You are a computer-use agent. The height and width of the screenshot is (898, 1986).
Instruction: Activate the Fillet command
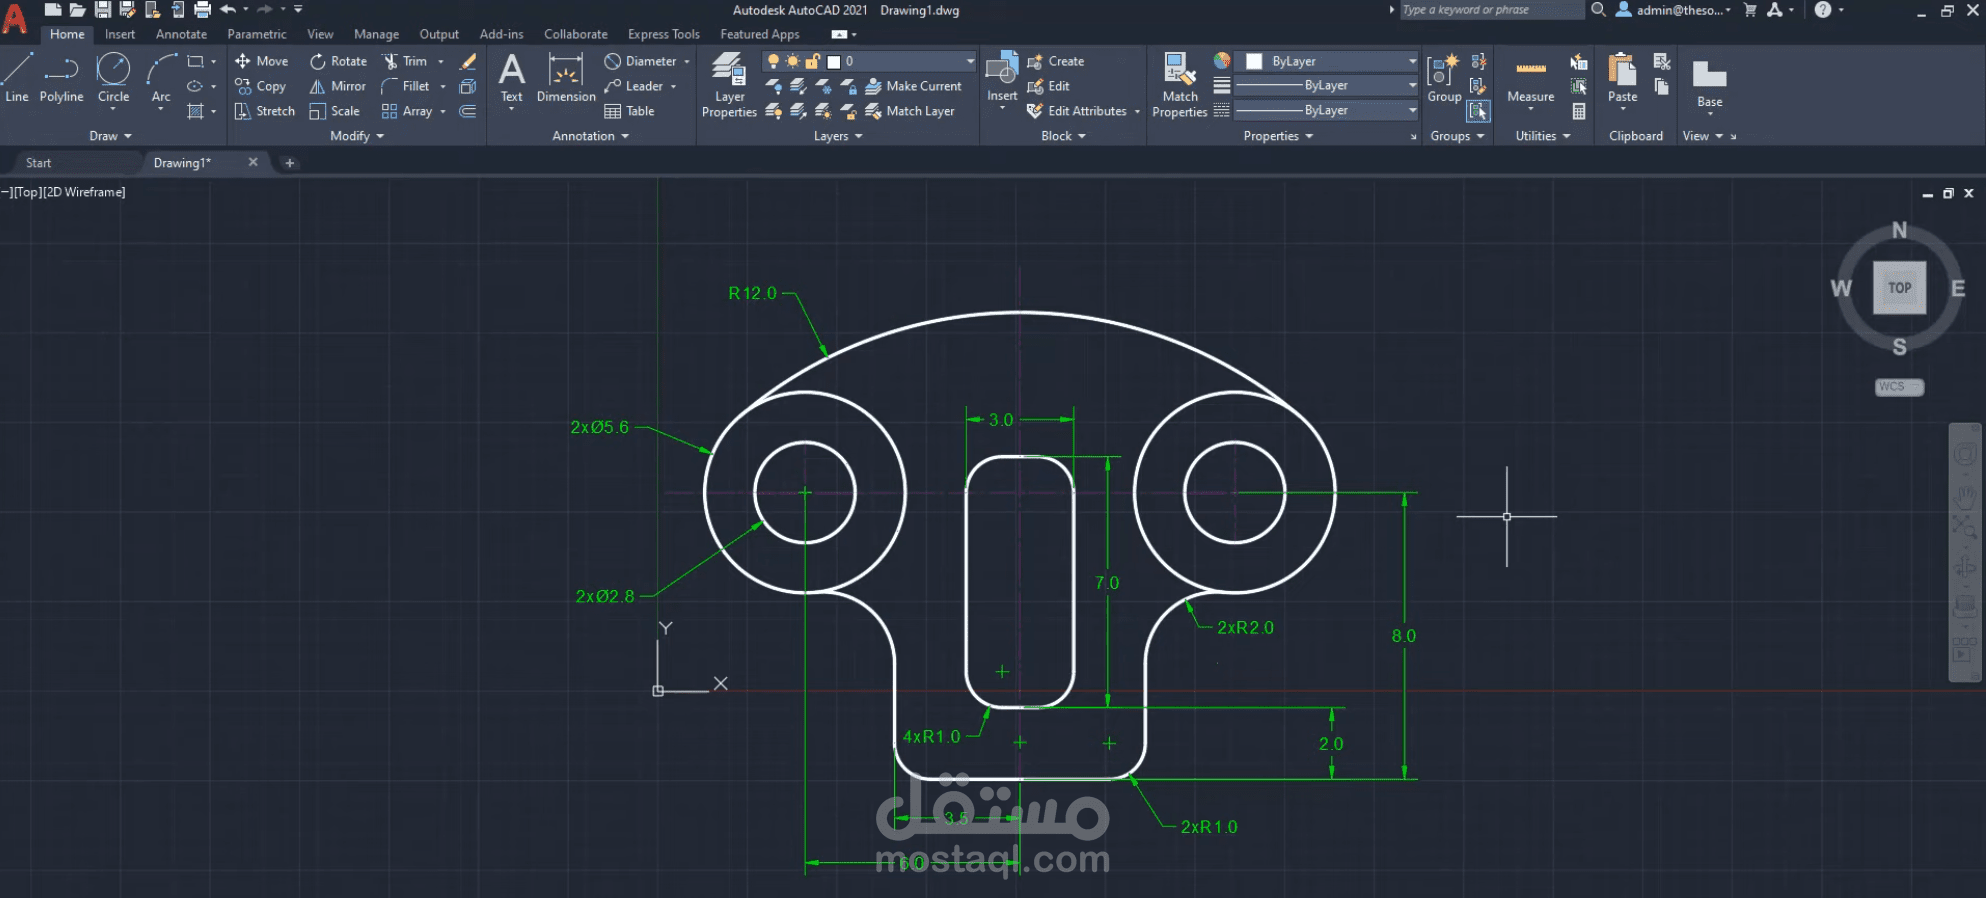(406, 86)
